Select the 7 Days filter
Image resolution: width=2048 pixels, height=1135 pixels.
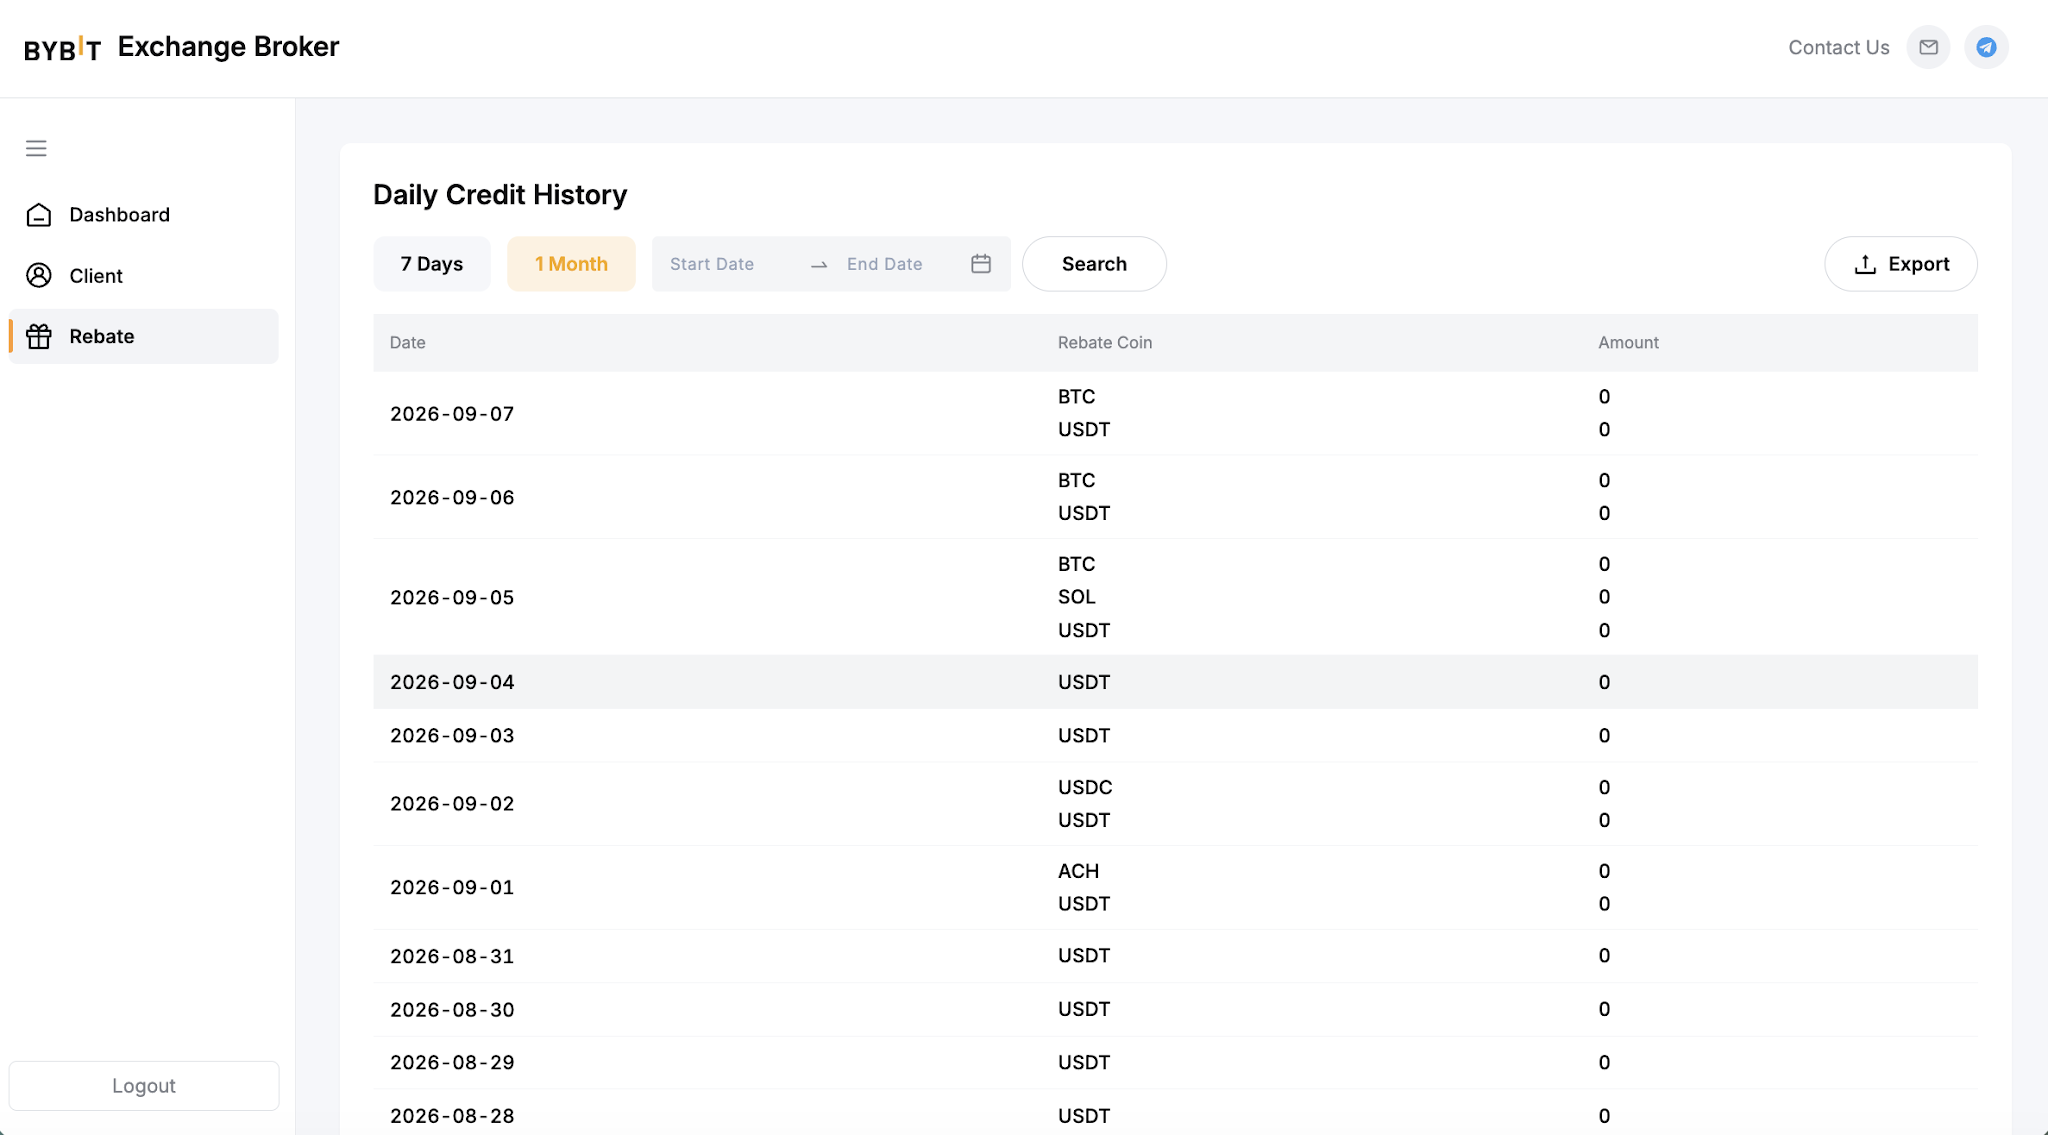[432, 264]
